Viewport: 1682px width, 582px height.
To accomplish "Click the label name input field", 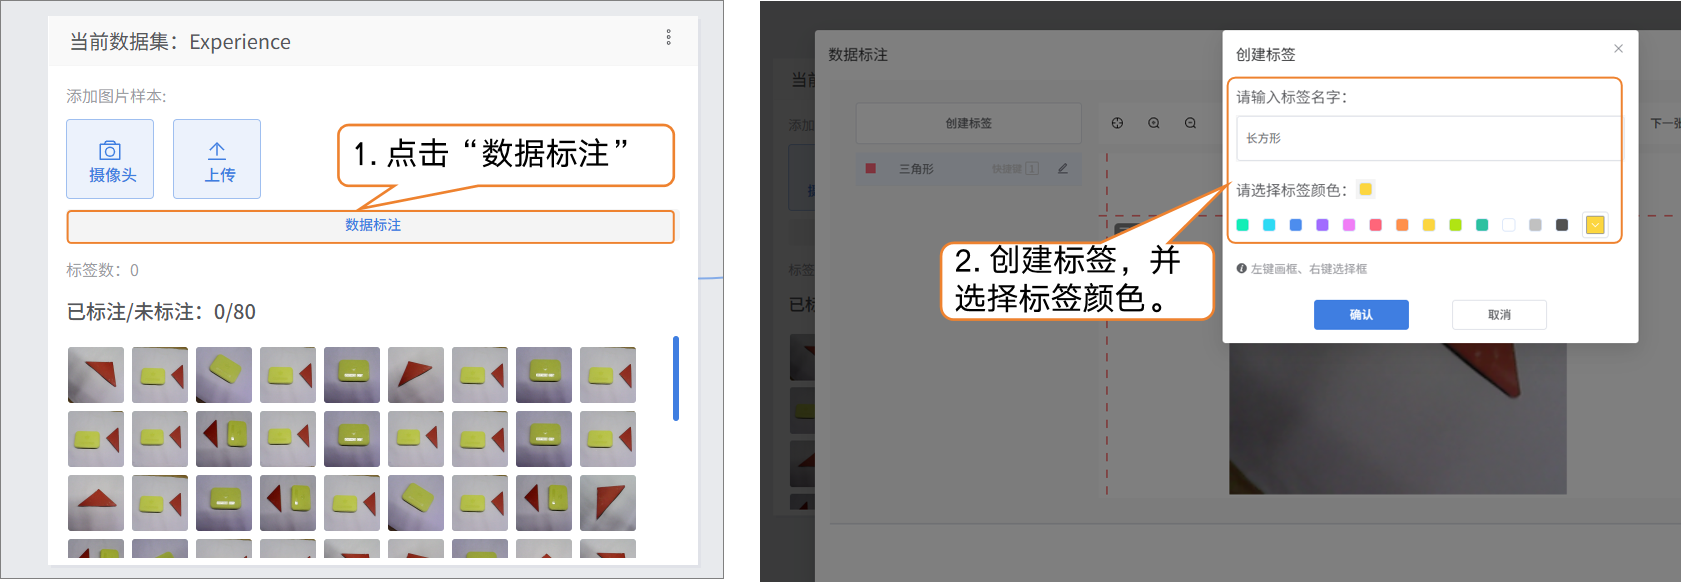I will [1428, 139].
